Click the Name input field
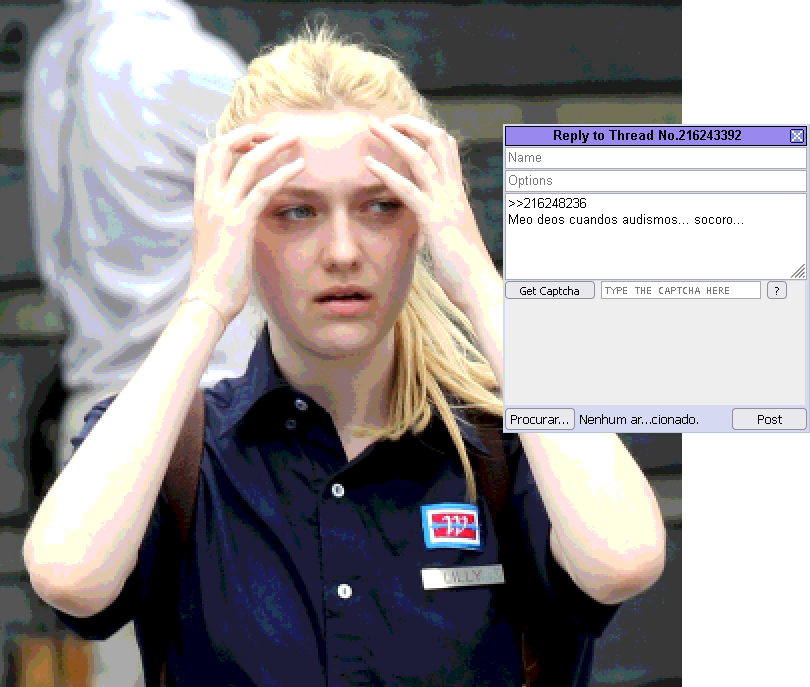810x687 pixels. click(656, 158)
